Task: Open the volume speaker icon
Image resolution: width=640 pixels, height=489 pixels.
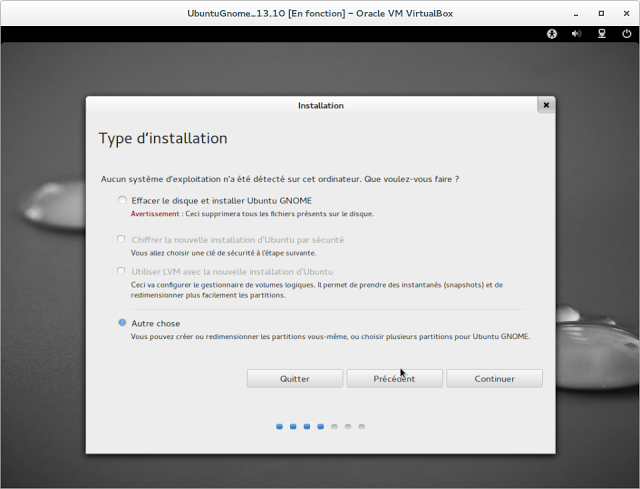Action: point(576,34)
